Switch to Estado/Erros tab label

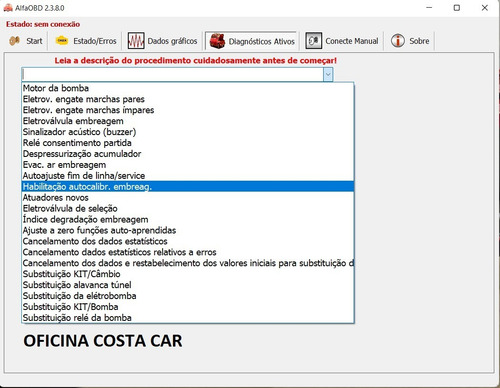(95, 41)
